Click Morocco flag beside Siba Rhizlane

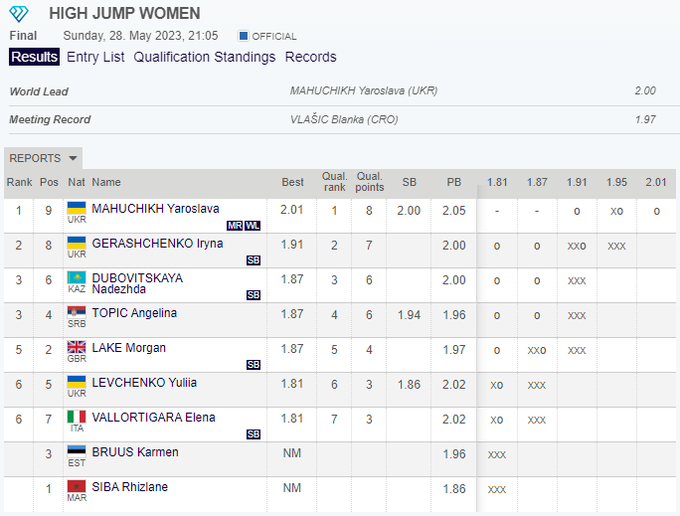(x=76, y=487)
